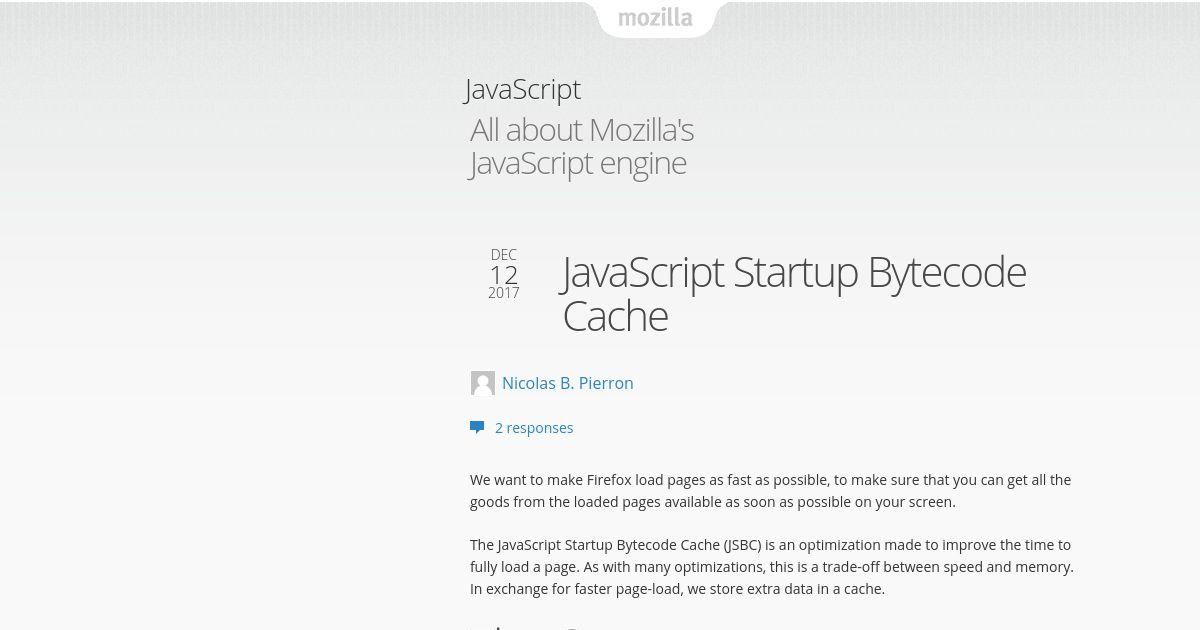The image size is (1200, 630).
Task: Click the '(JSBC)' abbreviation in the paragraph
Action: 743,545
